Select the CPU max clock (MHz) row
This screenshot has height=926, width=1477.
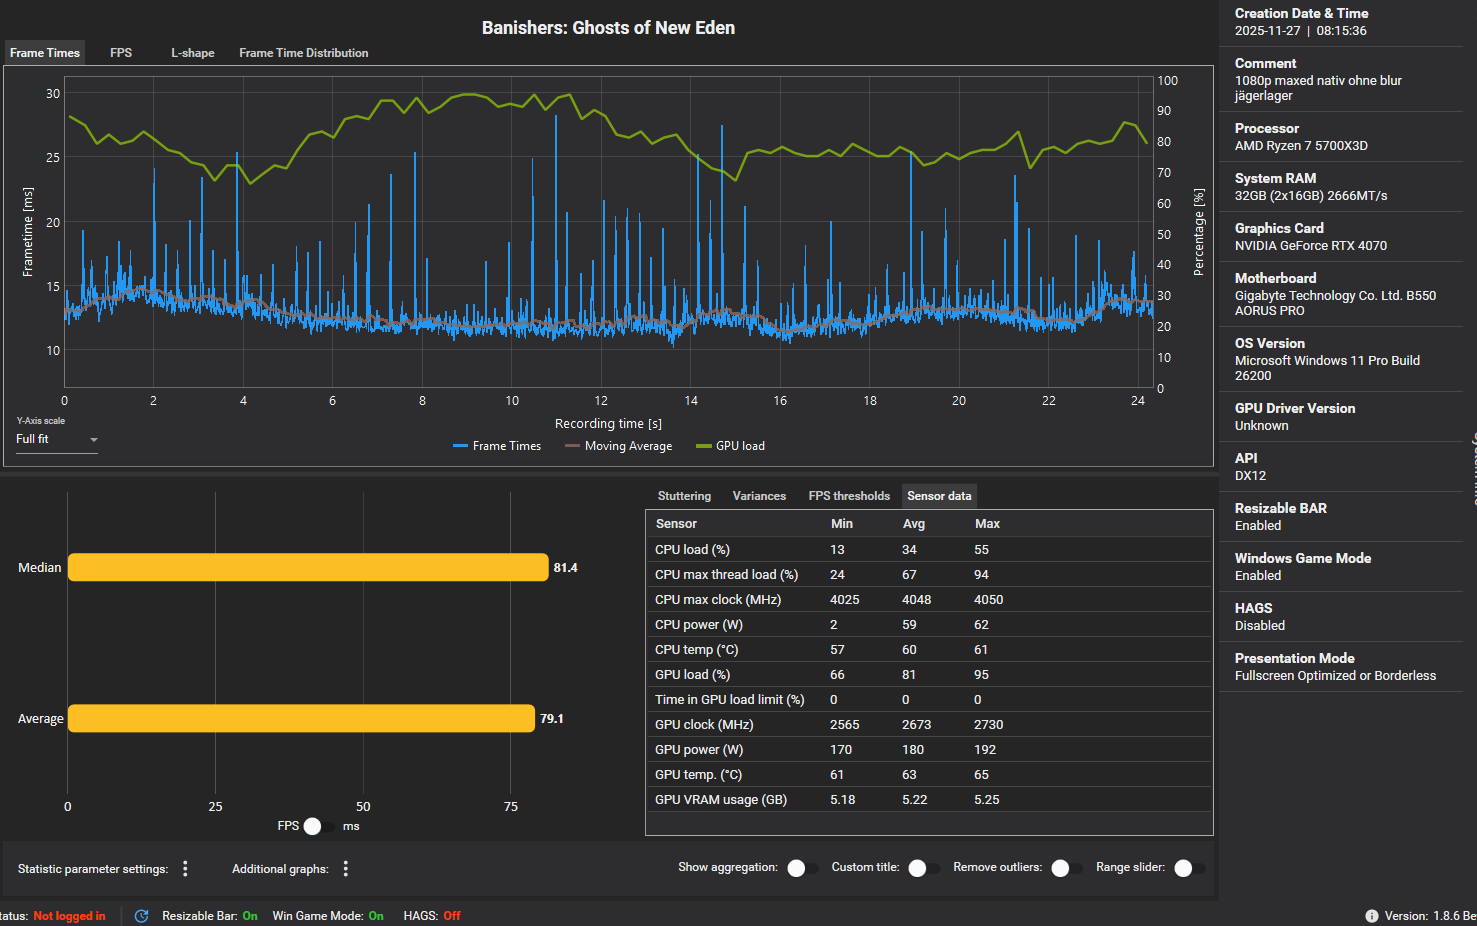(929, 600)
